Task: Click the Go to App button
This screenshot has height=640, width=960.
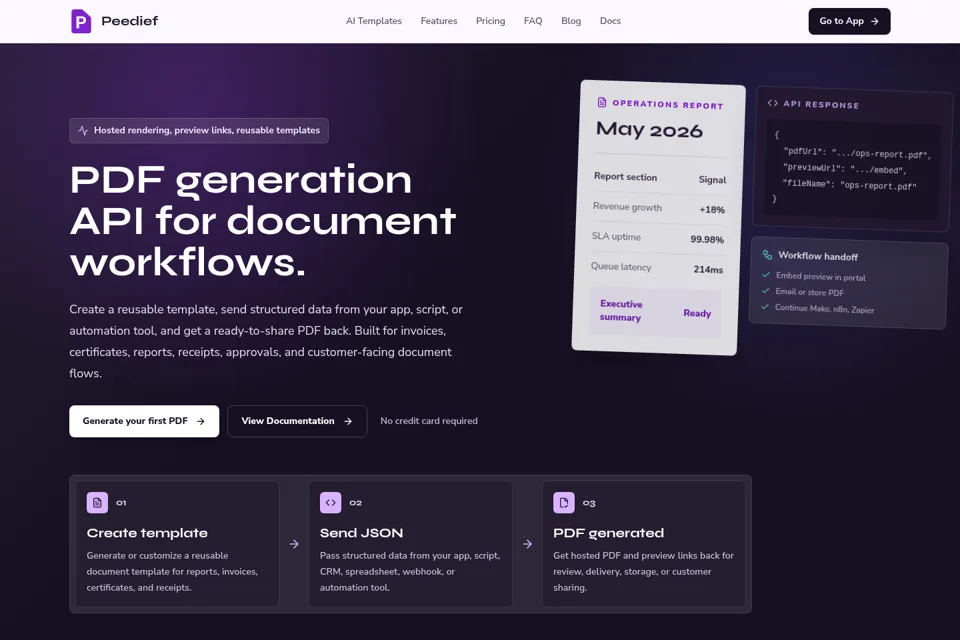Action: (x=849, y=21)
